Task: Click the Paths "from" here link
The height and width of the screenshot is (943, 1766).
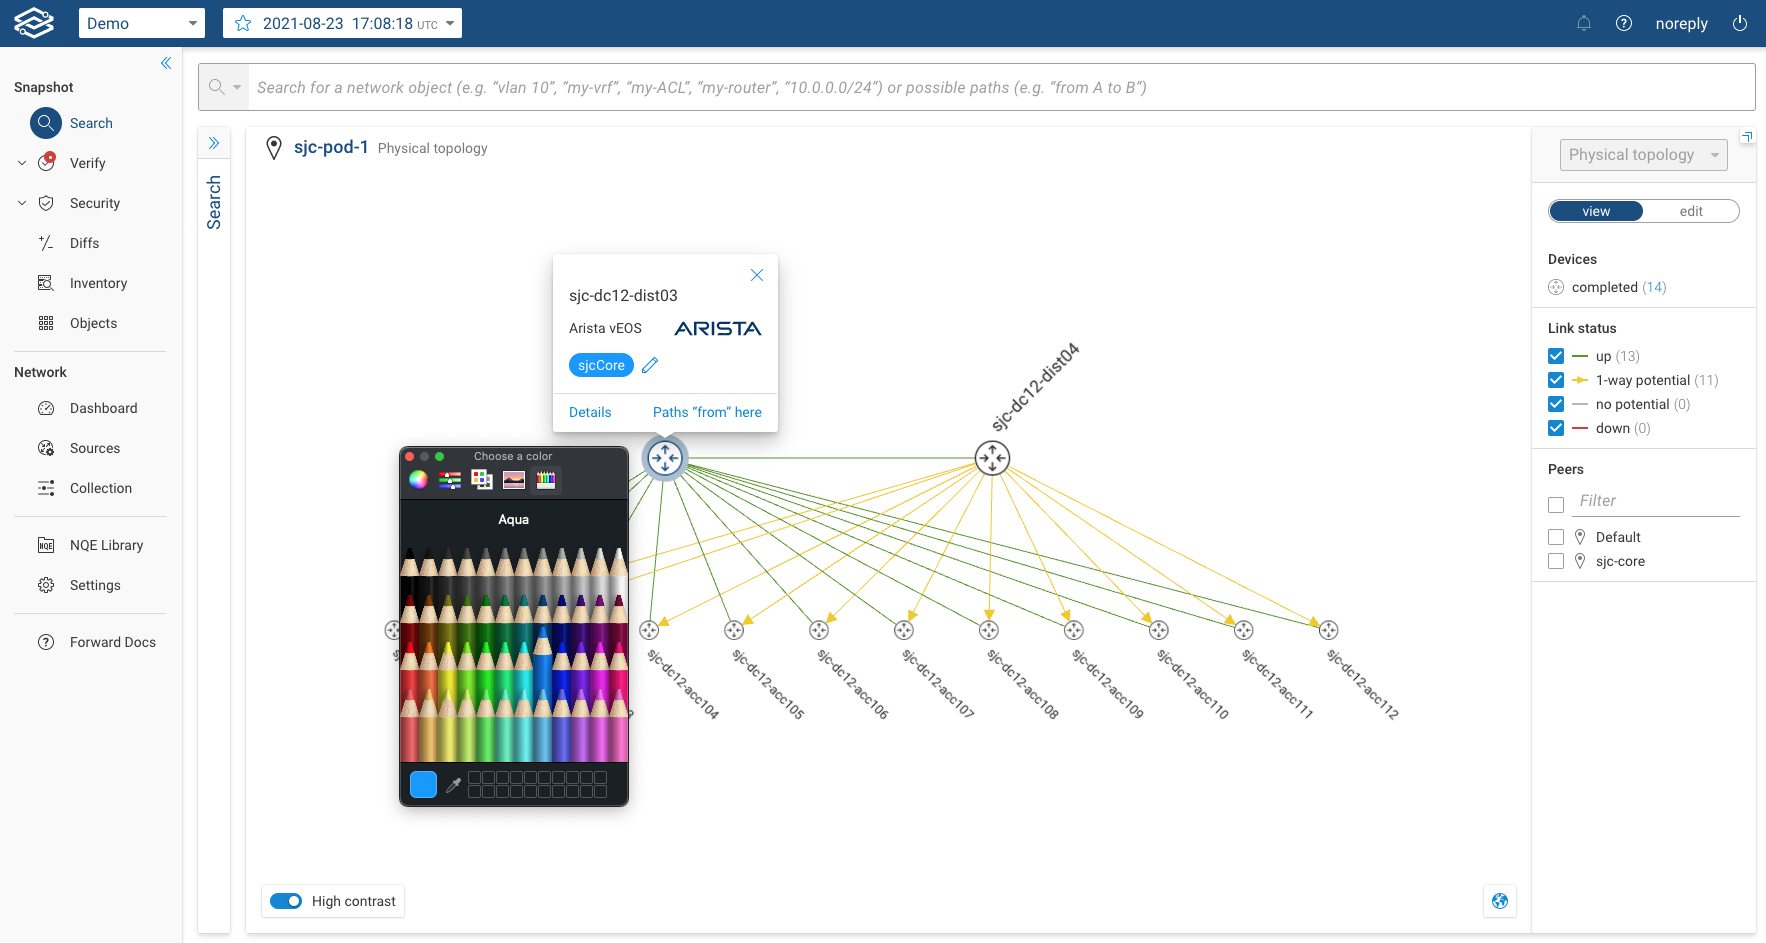Action: click(707, 412)
